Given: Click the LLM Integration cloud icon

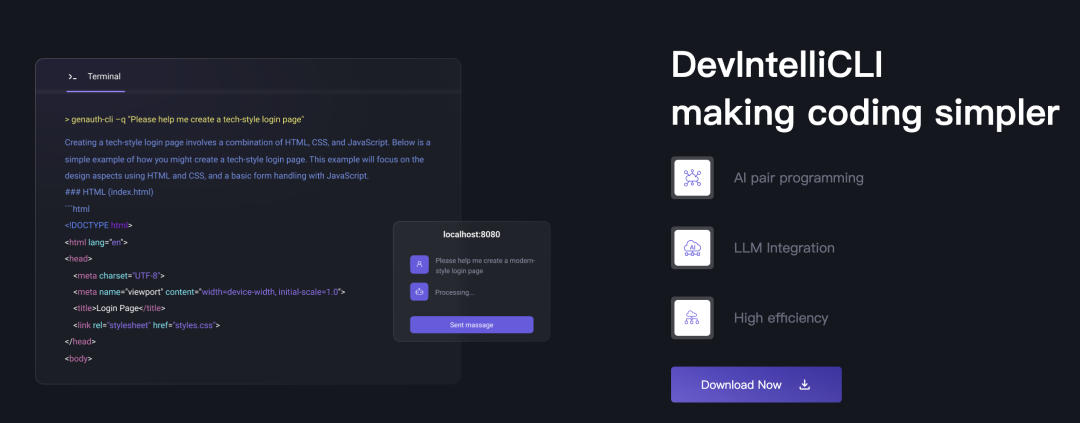Looking at the screenshot, I should pos(692,248).
